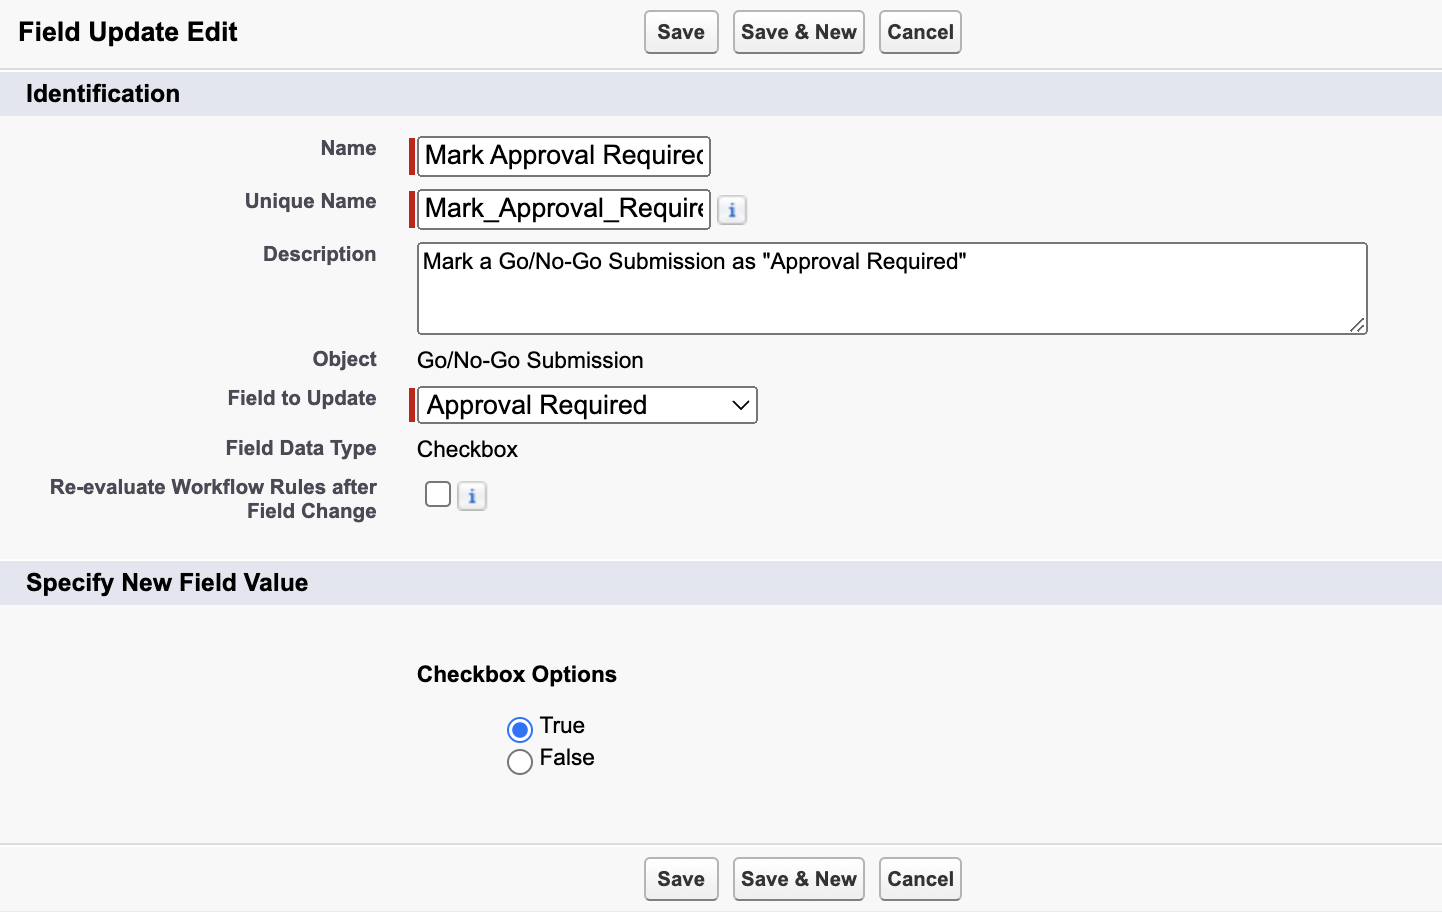Click the info icon beside Unique Name
This screenshot has height=912, width=1442.
coord(732,210)
